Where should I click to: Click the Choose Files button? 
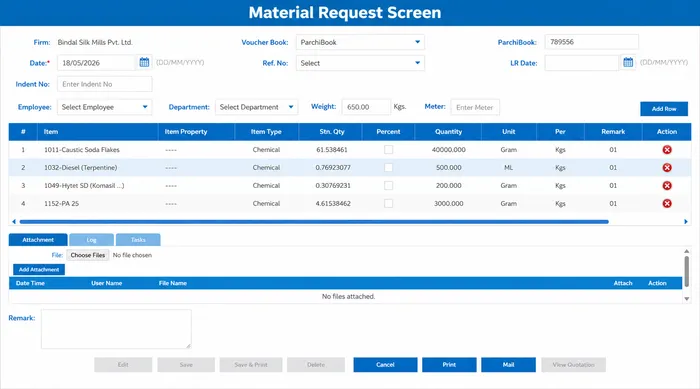pos(88,255)
